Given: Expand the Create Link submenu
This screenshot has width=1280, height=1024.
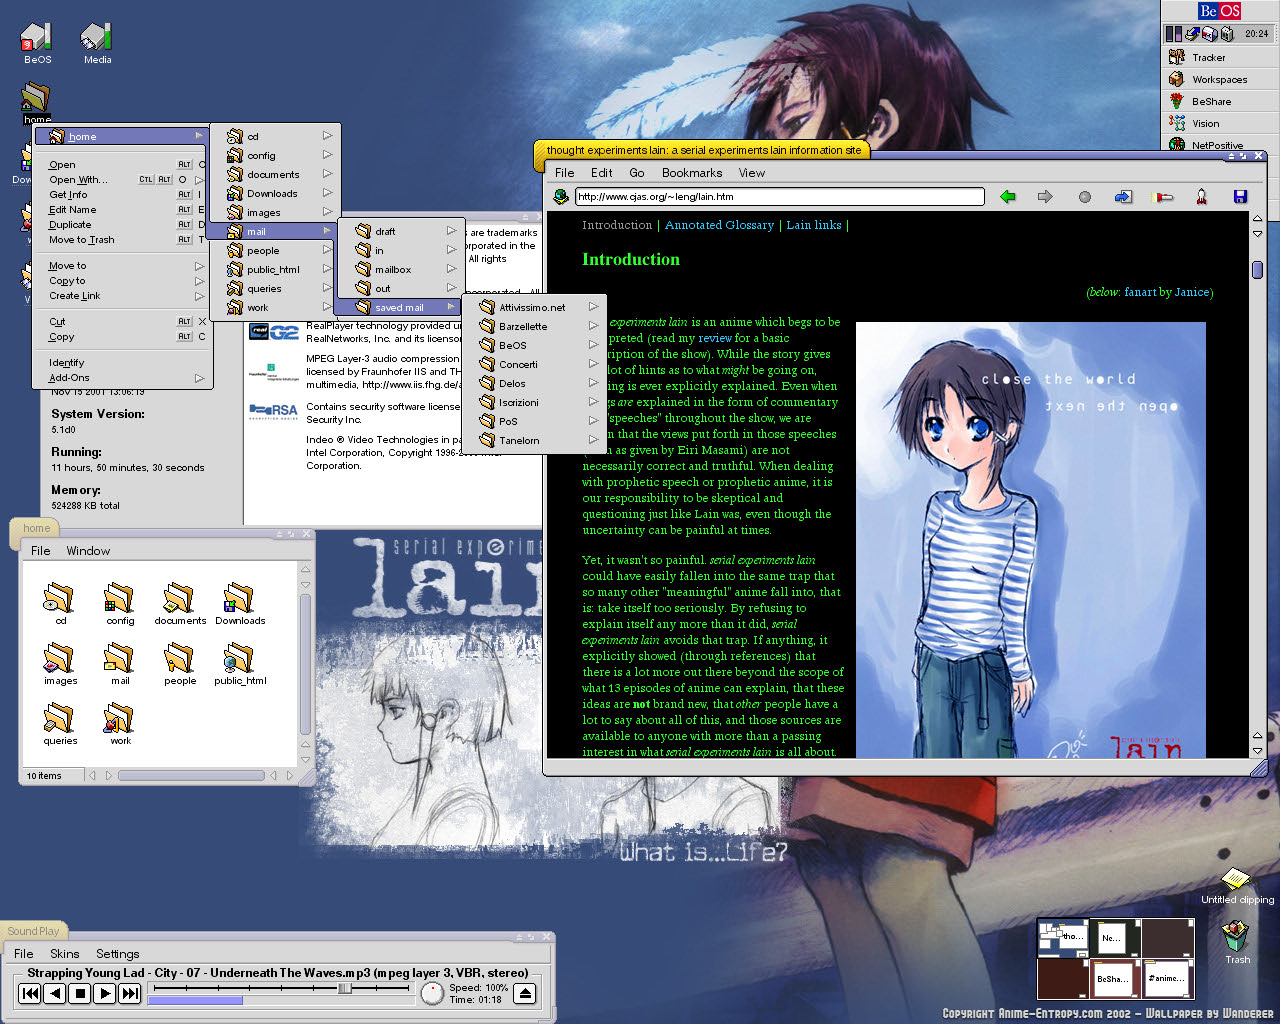Looking at the screenshot, I should (123, 296).
